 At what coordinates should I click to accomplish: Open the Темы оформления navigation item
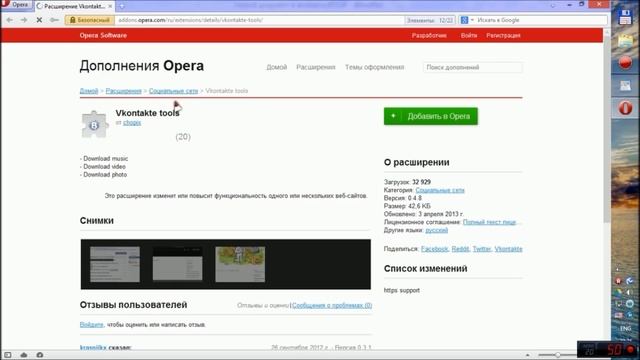(374, 67)
